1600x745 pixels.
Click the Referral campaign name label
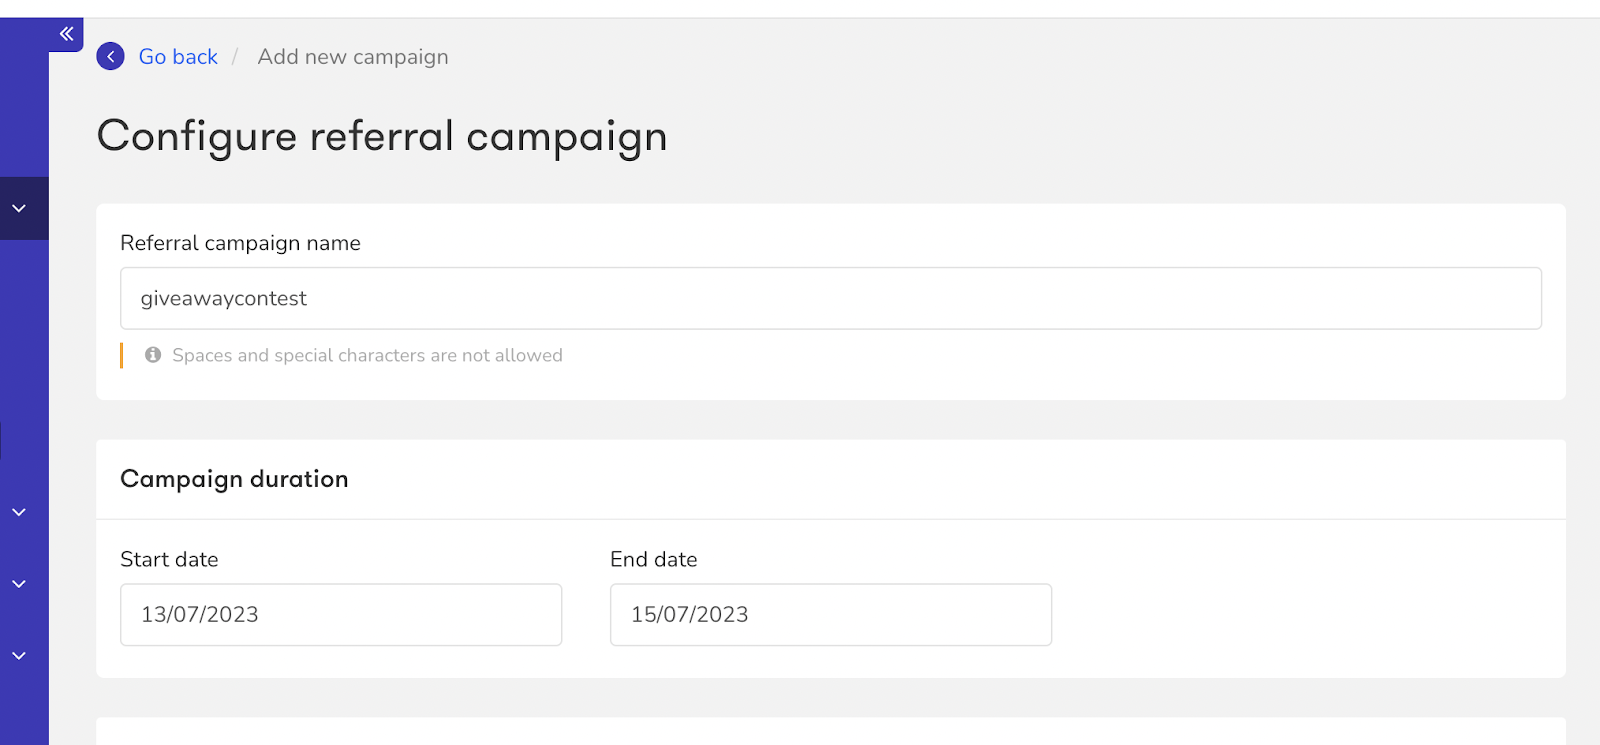coord(240,243)
